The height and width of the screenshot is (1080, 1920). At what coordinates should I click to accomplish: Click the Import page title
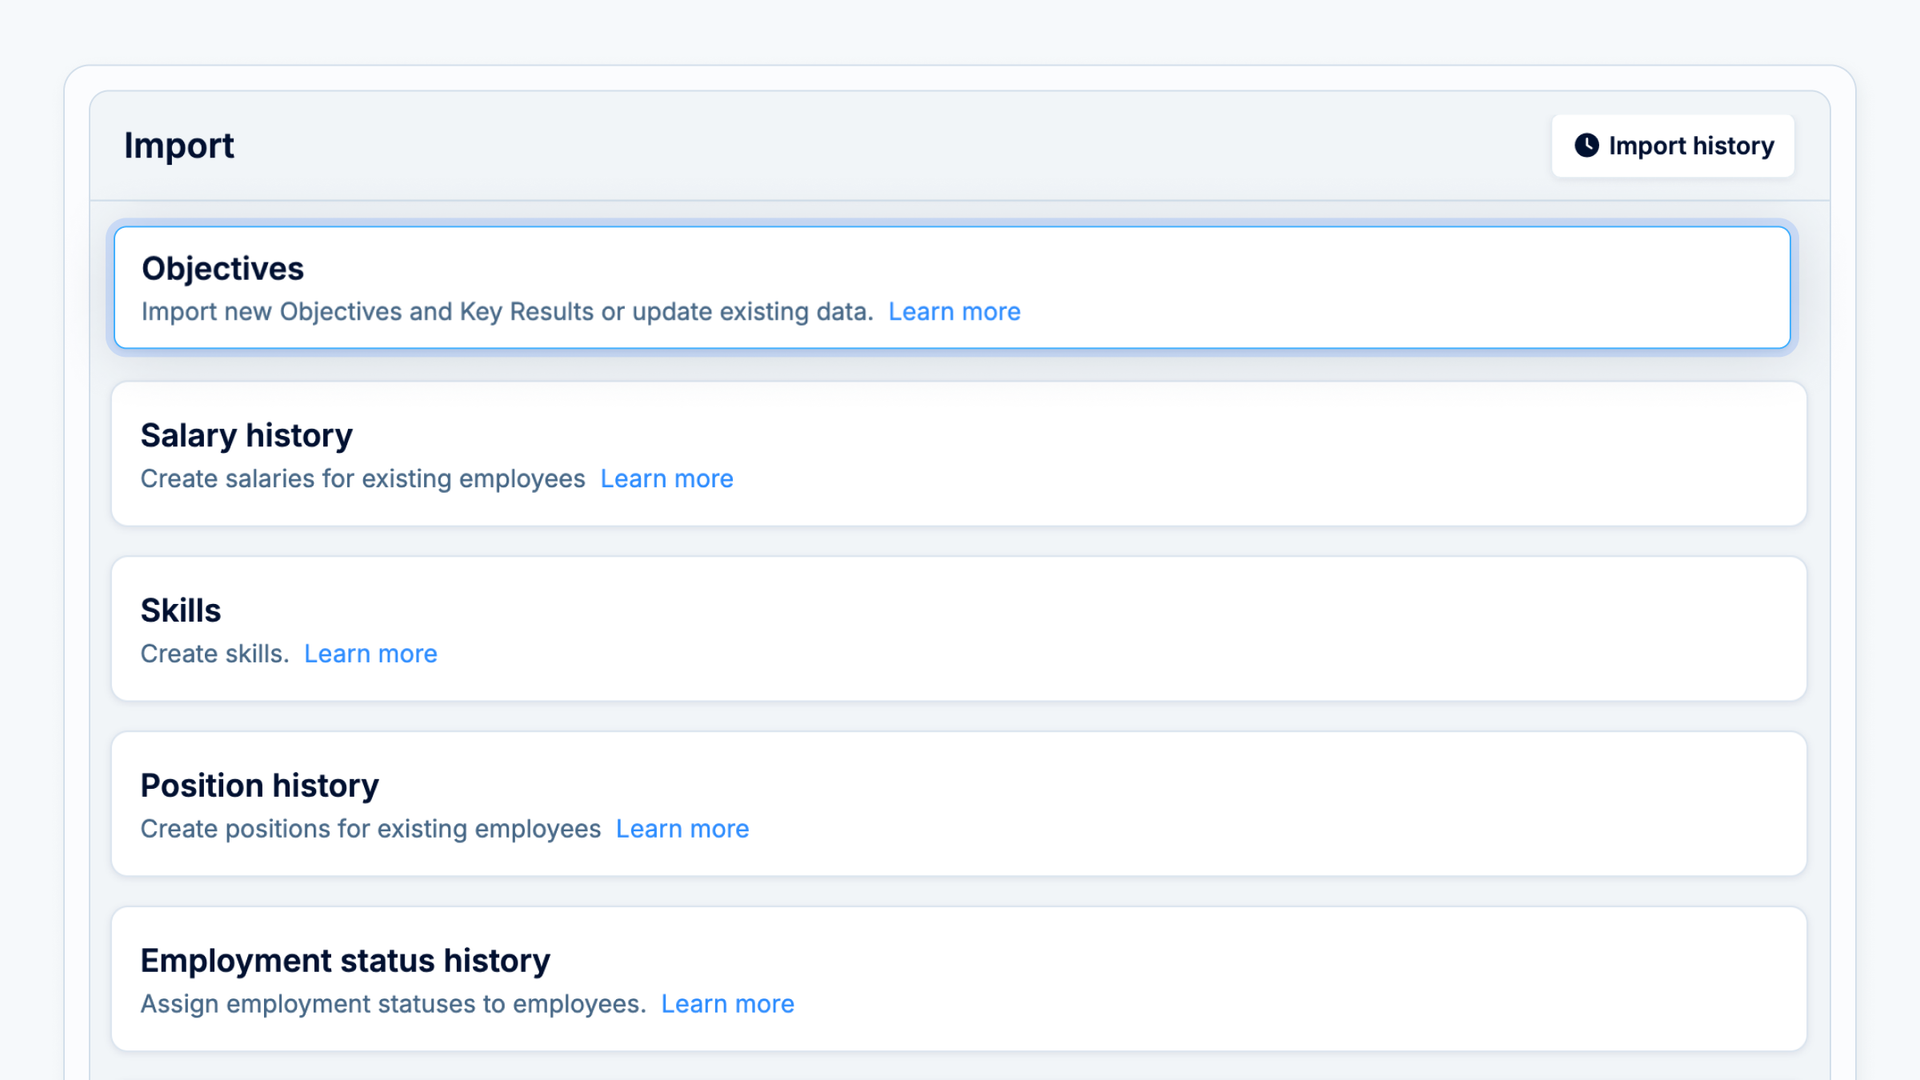179,146
